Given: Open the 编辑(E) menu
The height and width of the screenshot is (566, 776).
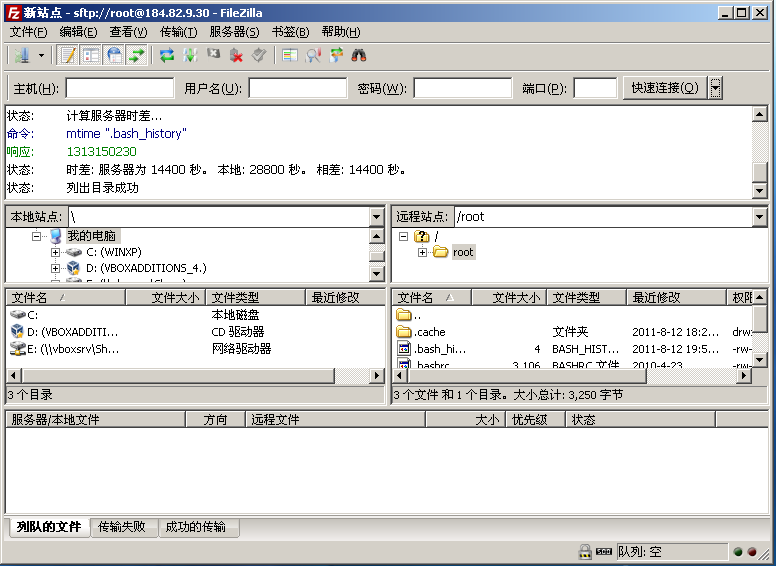Looking at the screenshot, I should pyautogui.click(x=78, y=32).
